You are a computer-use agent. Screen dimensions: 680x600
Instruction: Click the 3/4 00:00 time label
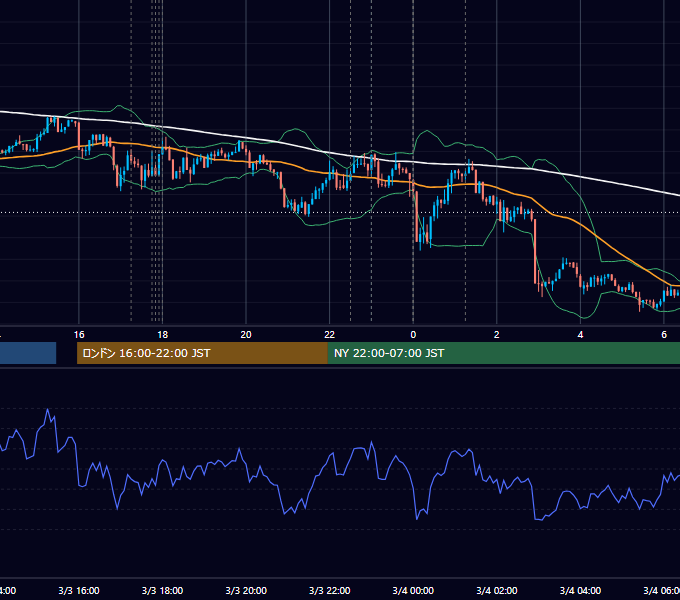click(413, 590)
